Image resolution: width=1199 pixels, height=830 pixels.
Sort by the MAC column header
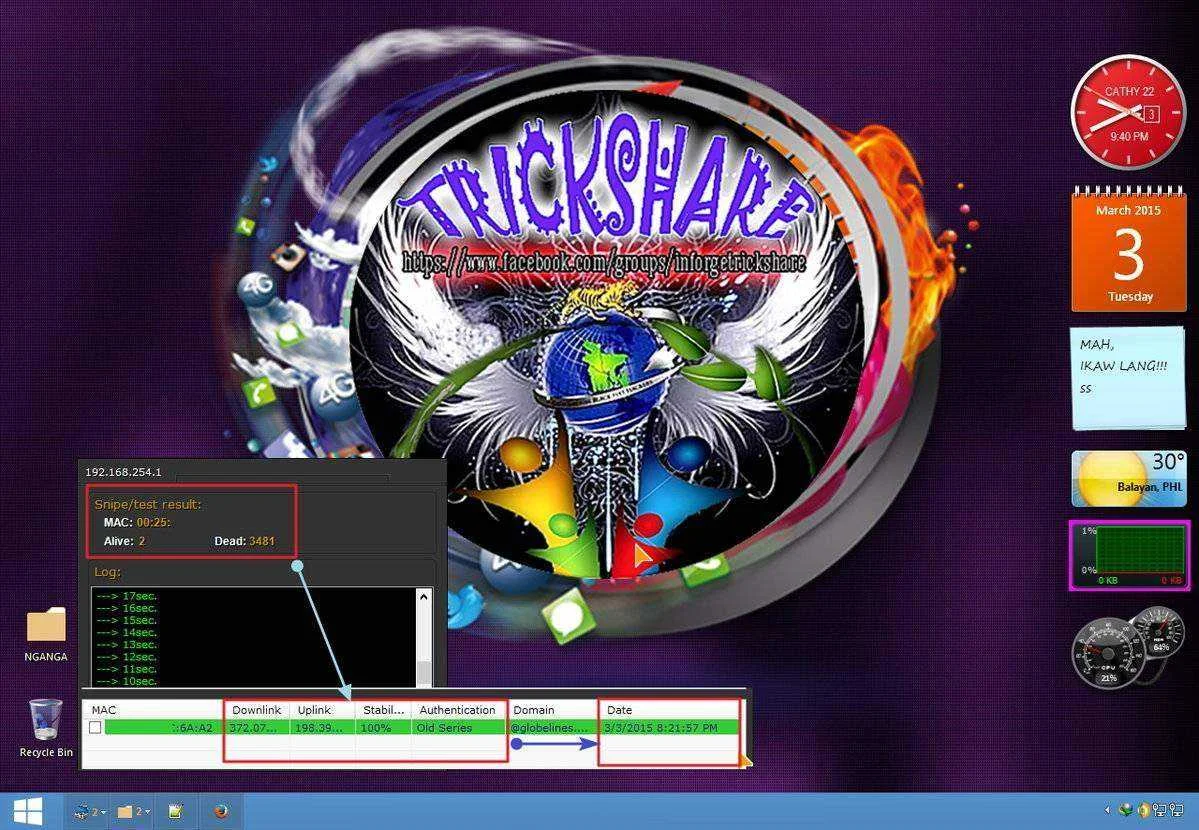[x=154, y=710]
